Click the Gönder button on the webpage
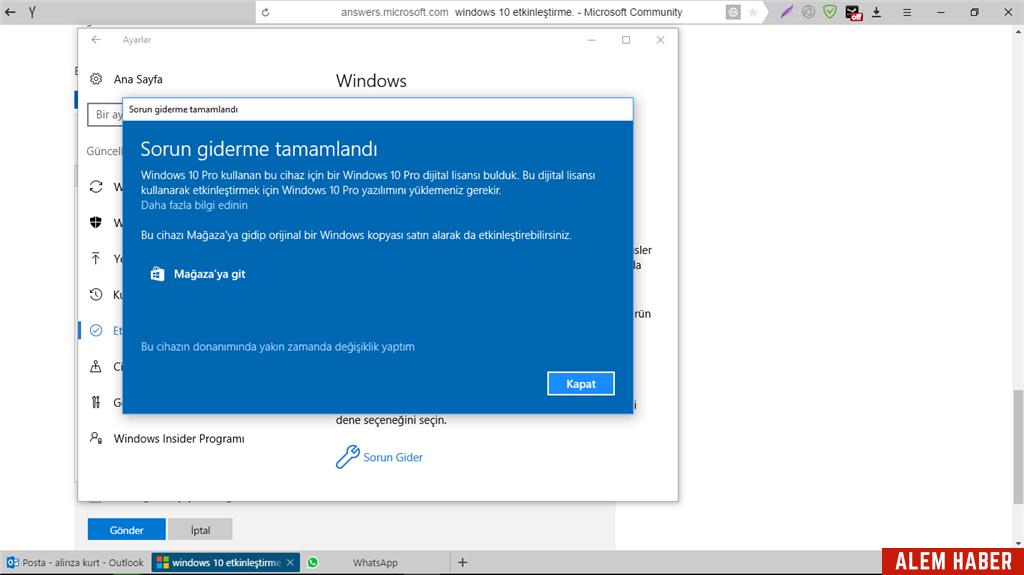This screenshot has height=575, width=1024. click(x=127, y=530)
